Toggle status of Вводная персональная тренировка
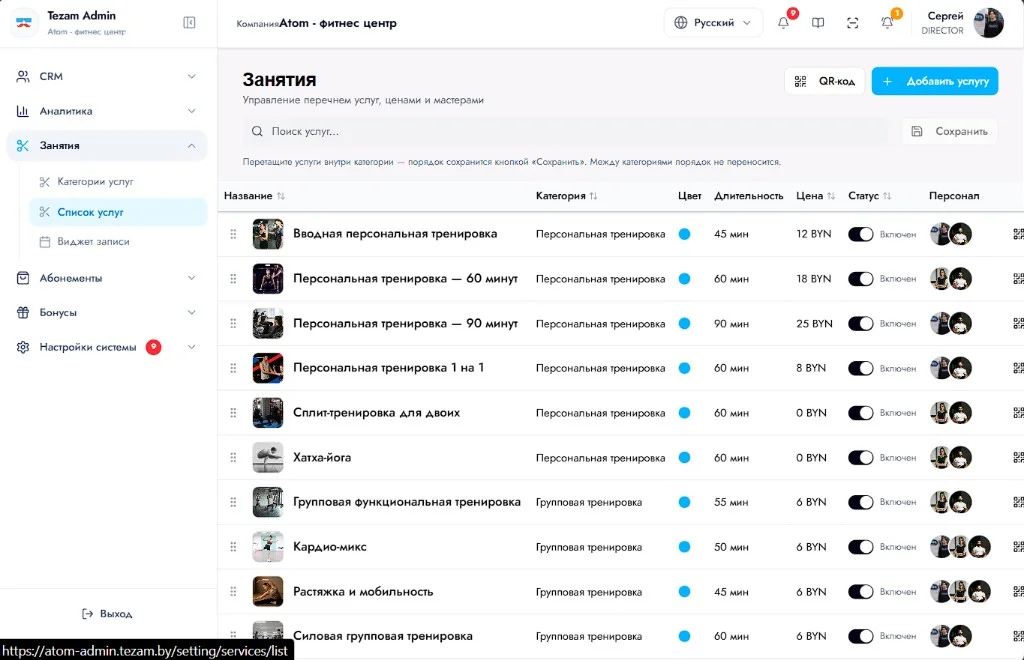Screen dimensions: 1024x660 [861, 234]
